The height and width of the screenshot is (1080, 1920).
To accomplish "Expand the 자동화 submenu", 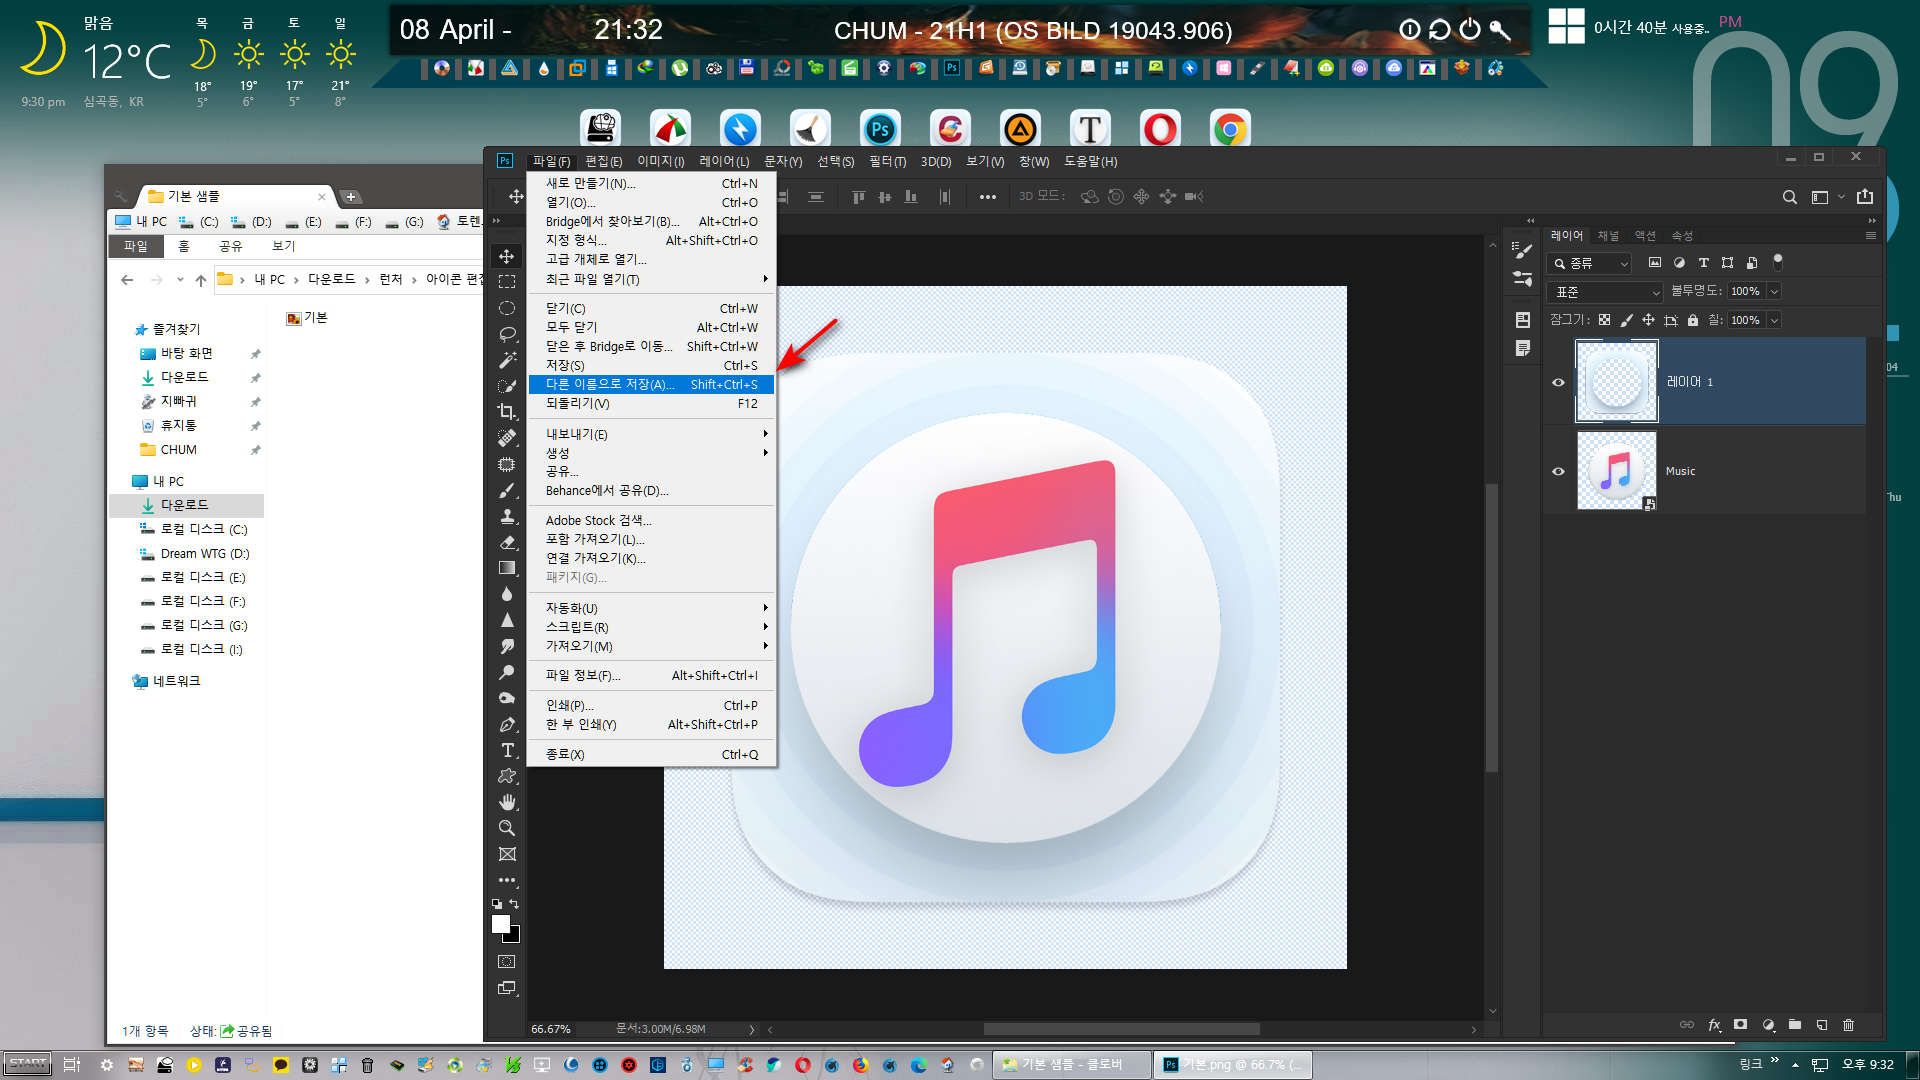I will point(651,608).
